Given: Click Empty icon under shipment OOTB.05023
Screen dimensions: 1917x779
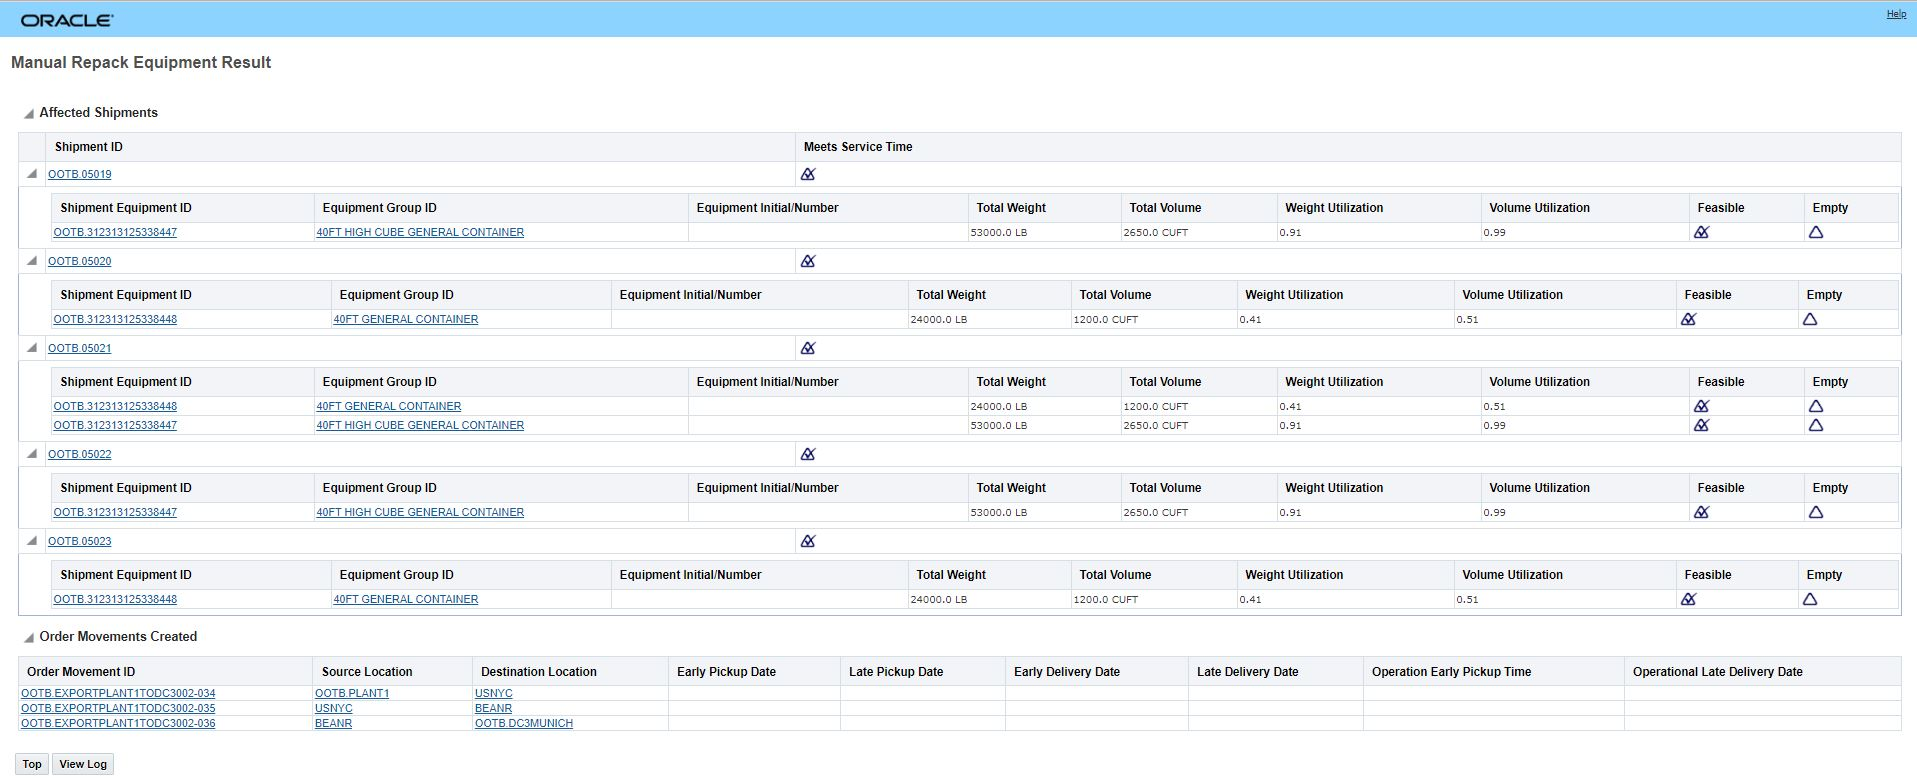Looking at the screenshot, I should click(1810, 599).
